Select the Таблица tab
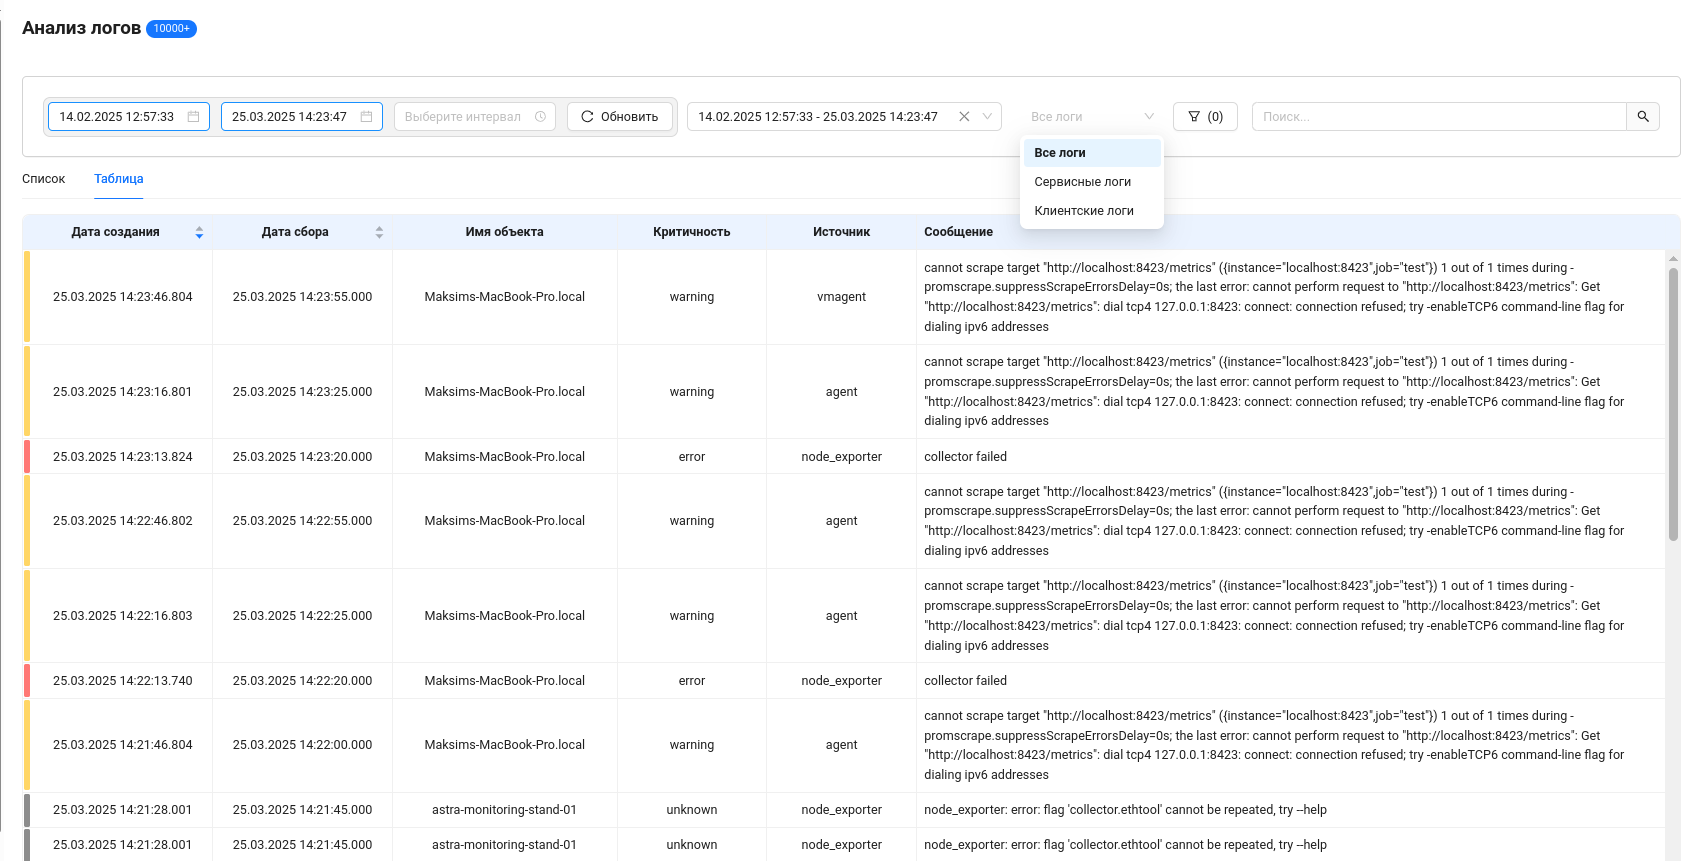 (x=119, y=179)
